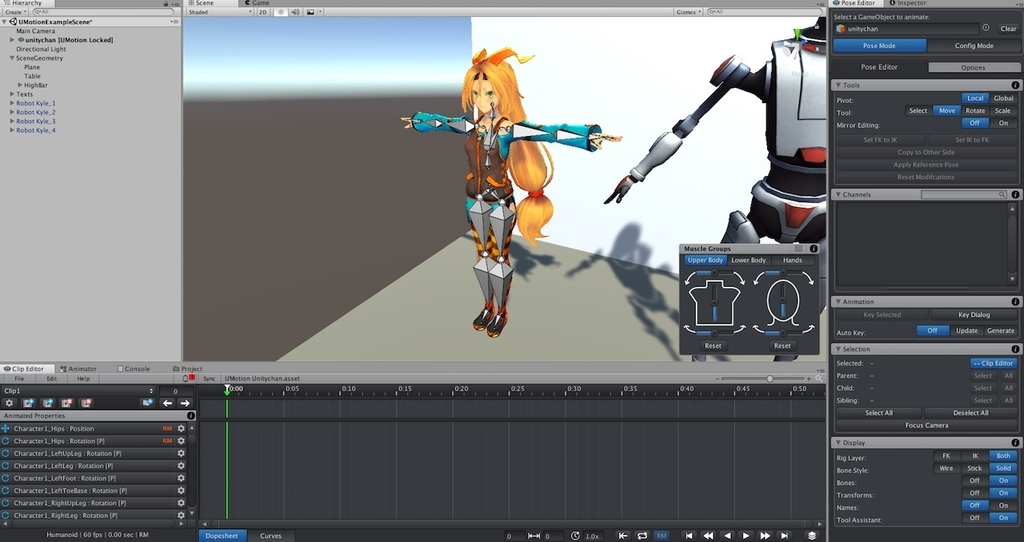Click the Selection section info icon
The width and height of the screenshot is (1024, 542).
click(x=1016, y=349)
